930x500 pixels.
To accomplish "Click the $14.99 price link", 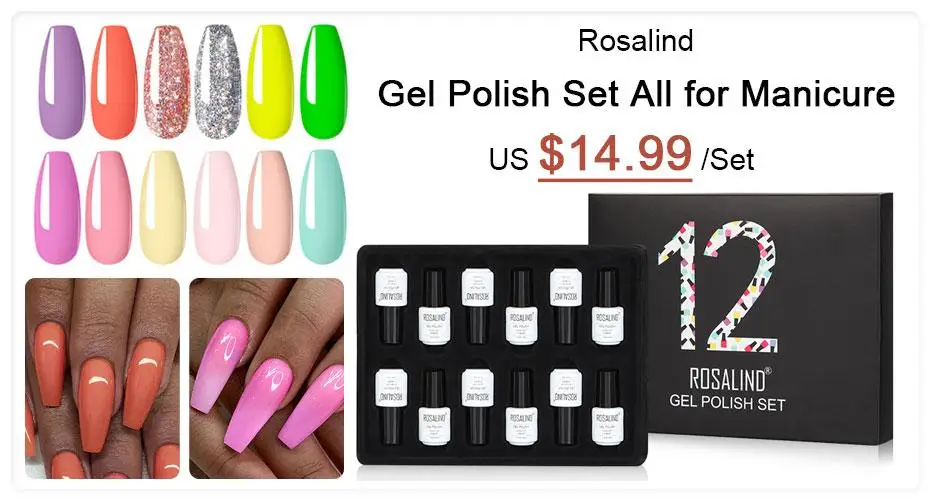I will click(615, 155).
